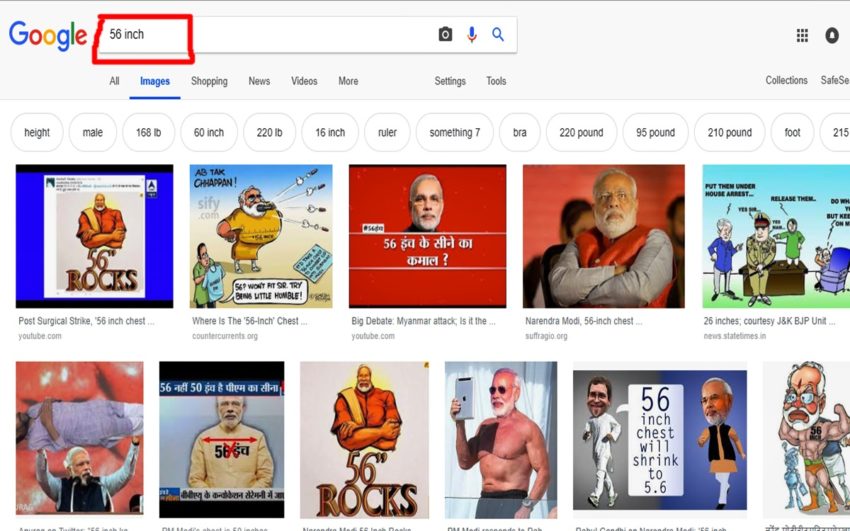The width and height of the screenshot is (850, 531).
Task: Click the Google logo
Action: 48,36
